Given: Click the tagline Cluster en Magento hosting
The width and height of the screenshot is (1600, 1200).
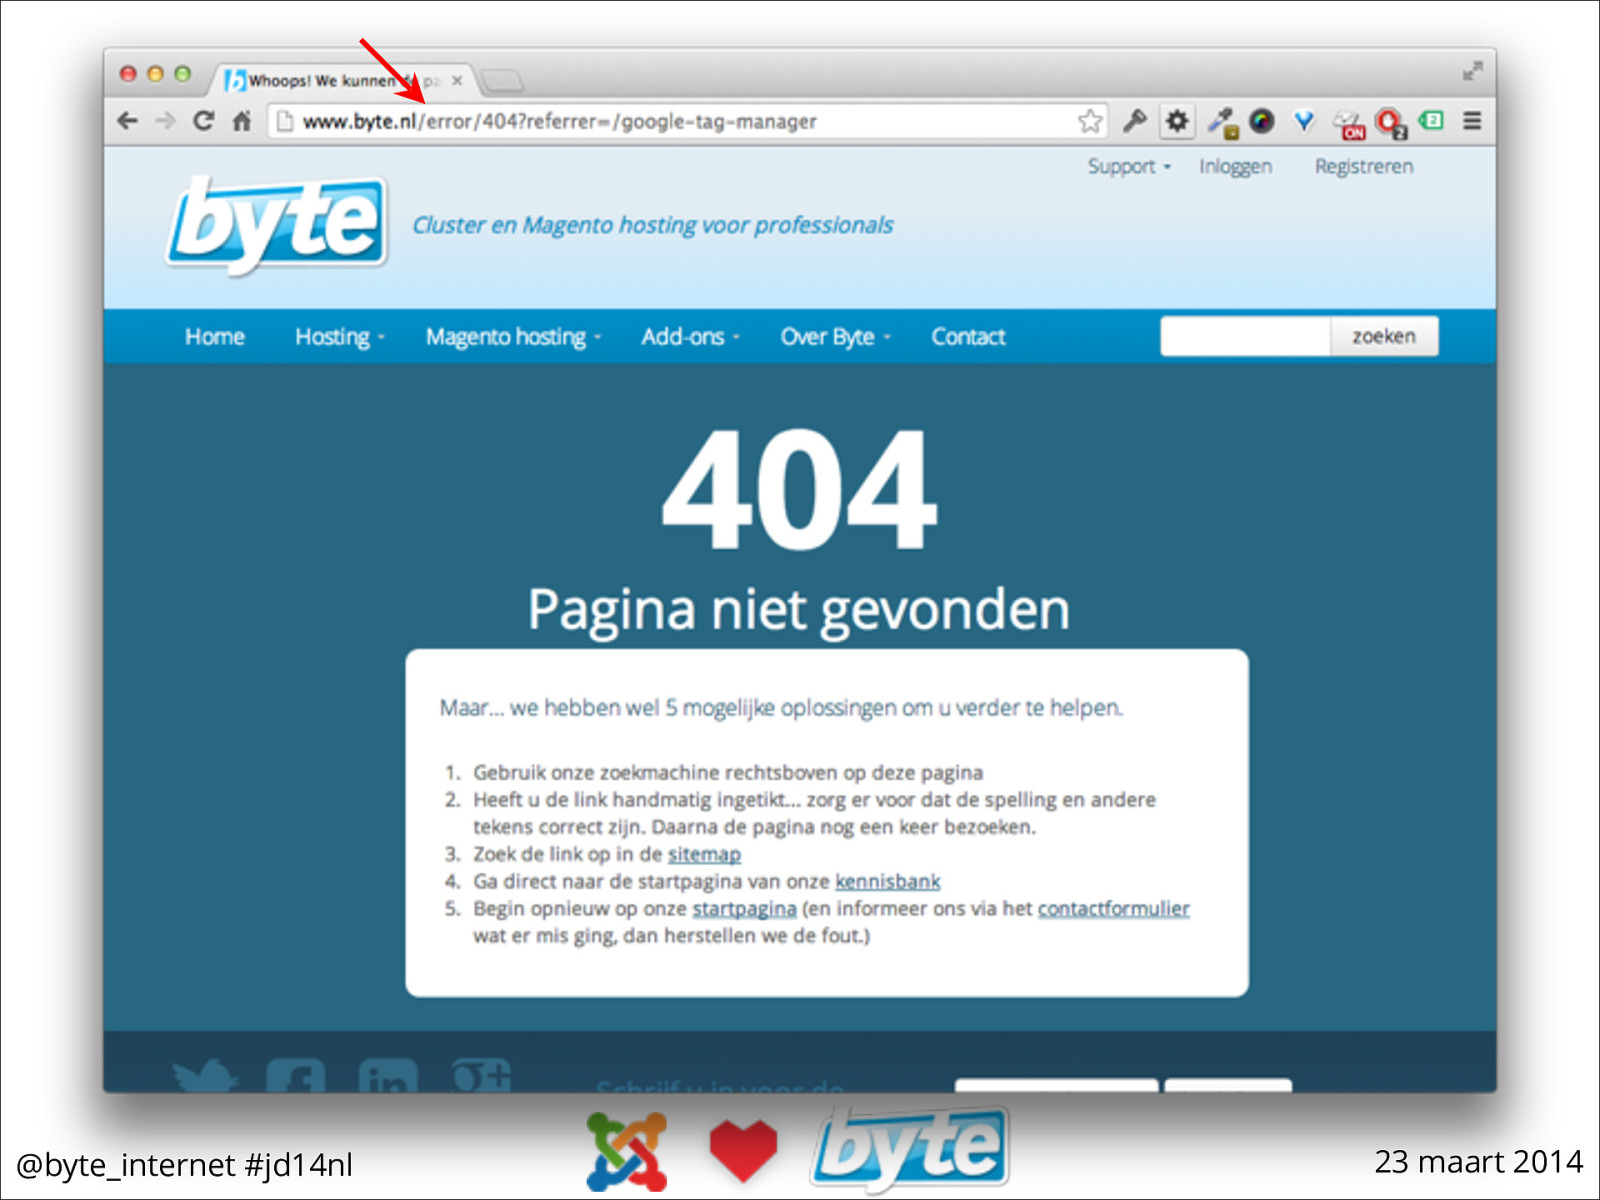Looking at the screenshot, I should coord(653,225).
